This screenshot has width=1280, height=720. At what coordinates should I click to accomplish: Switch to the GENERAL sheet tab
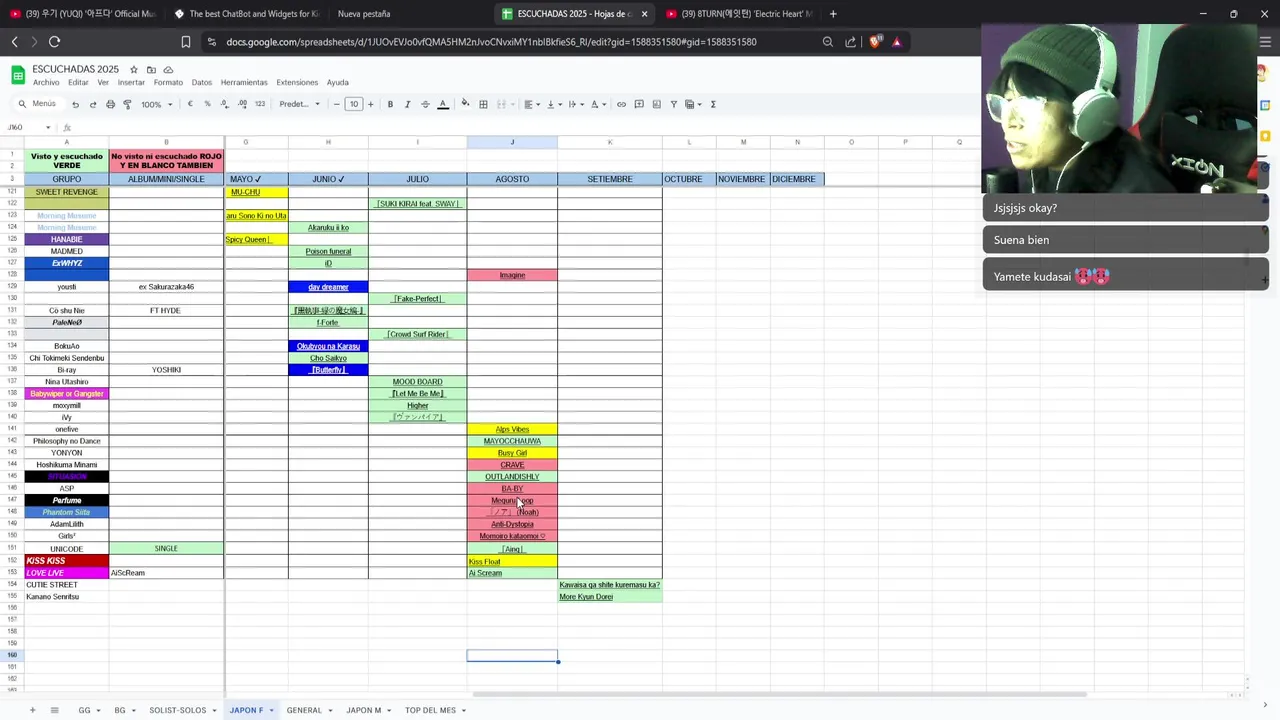click(x=304, y=710)
